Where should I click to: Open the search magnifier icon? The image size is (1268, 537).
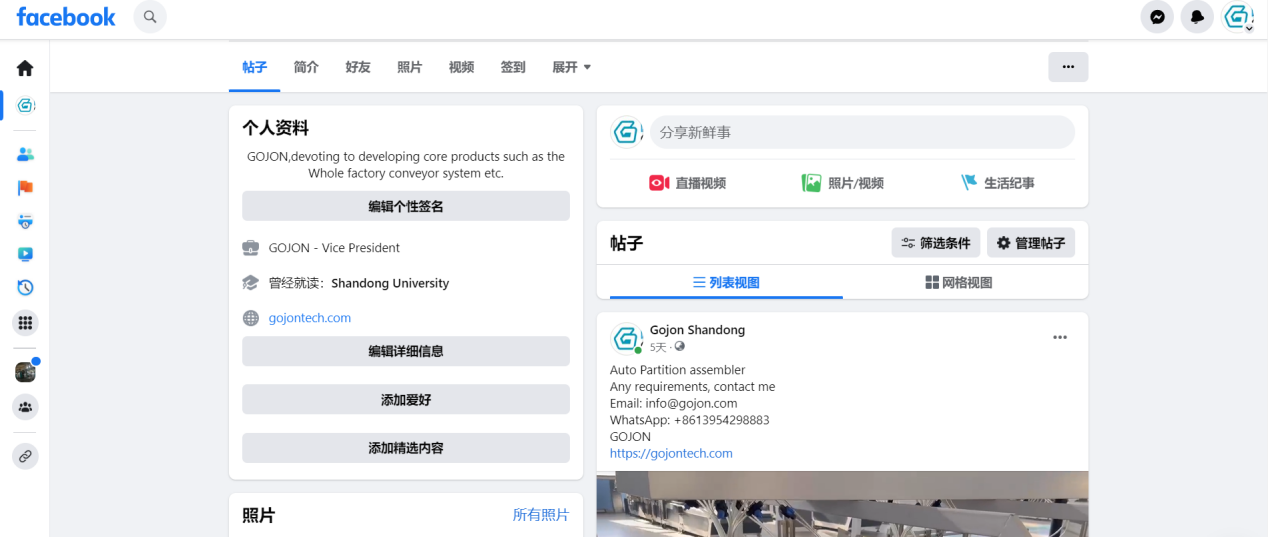150,16
